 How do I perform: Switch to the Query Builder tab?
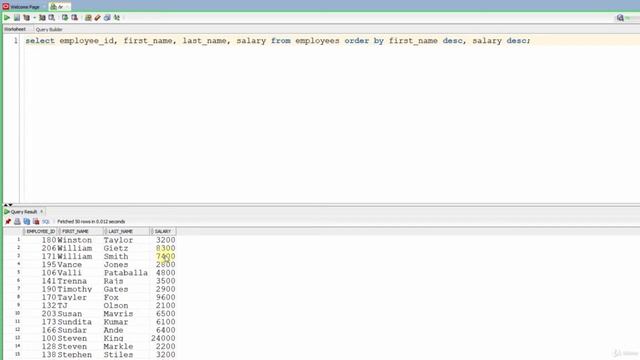click(x=49, y=29)
